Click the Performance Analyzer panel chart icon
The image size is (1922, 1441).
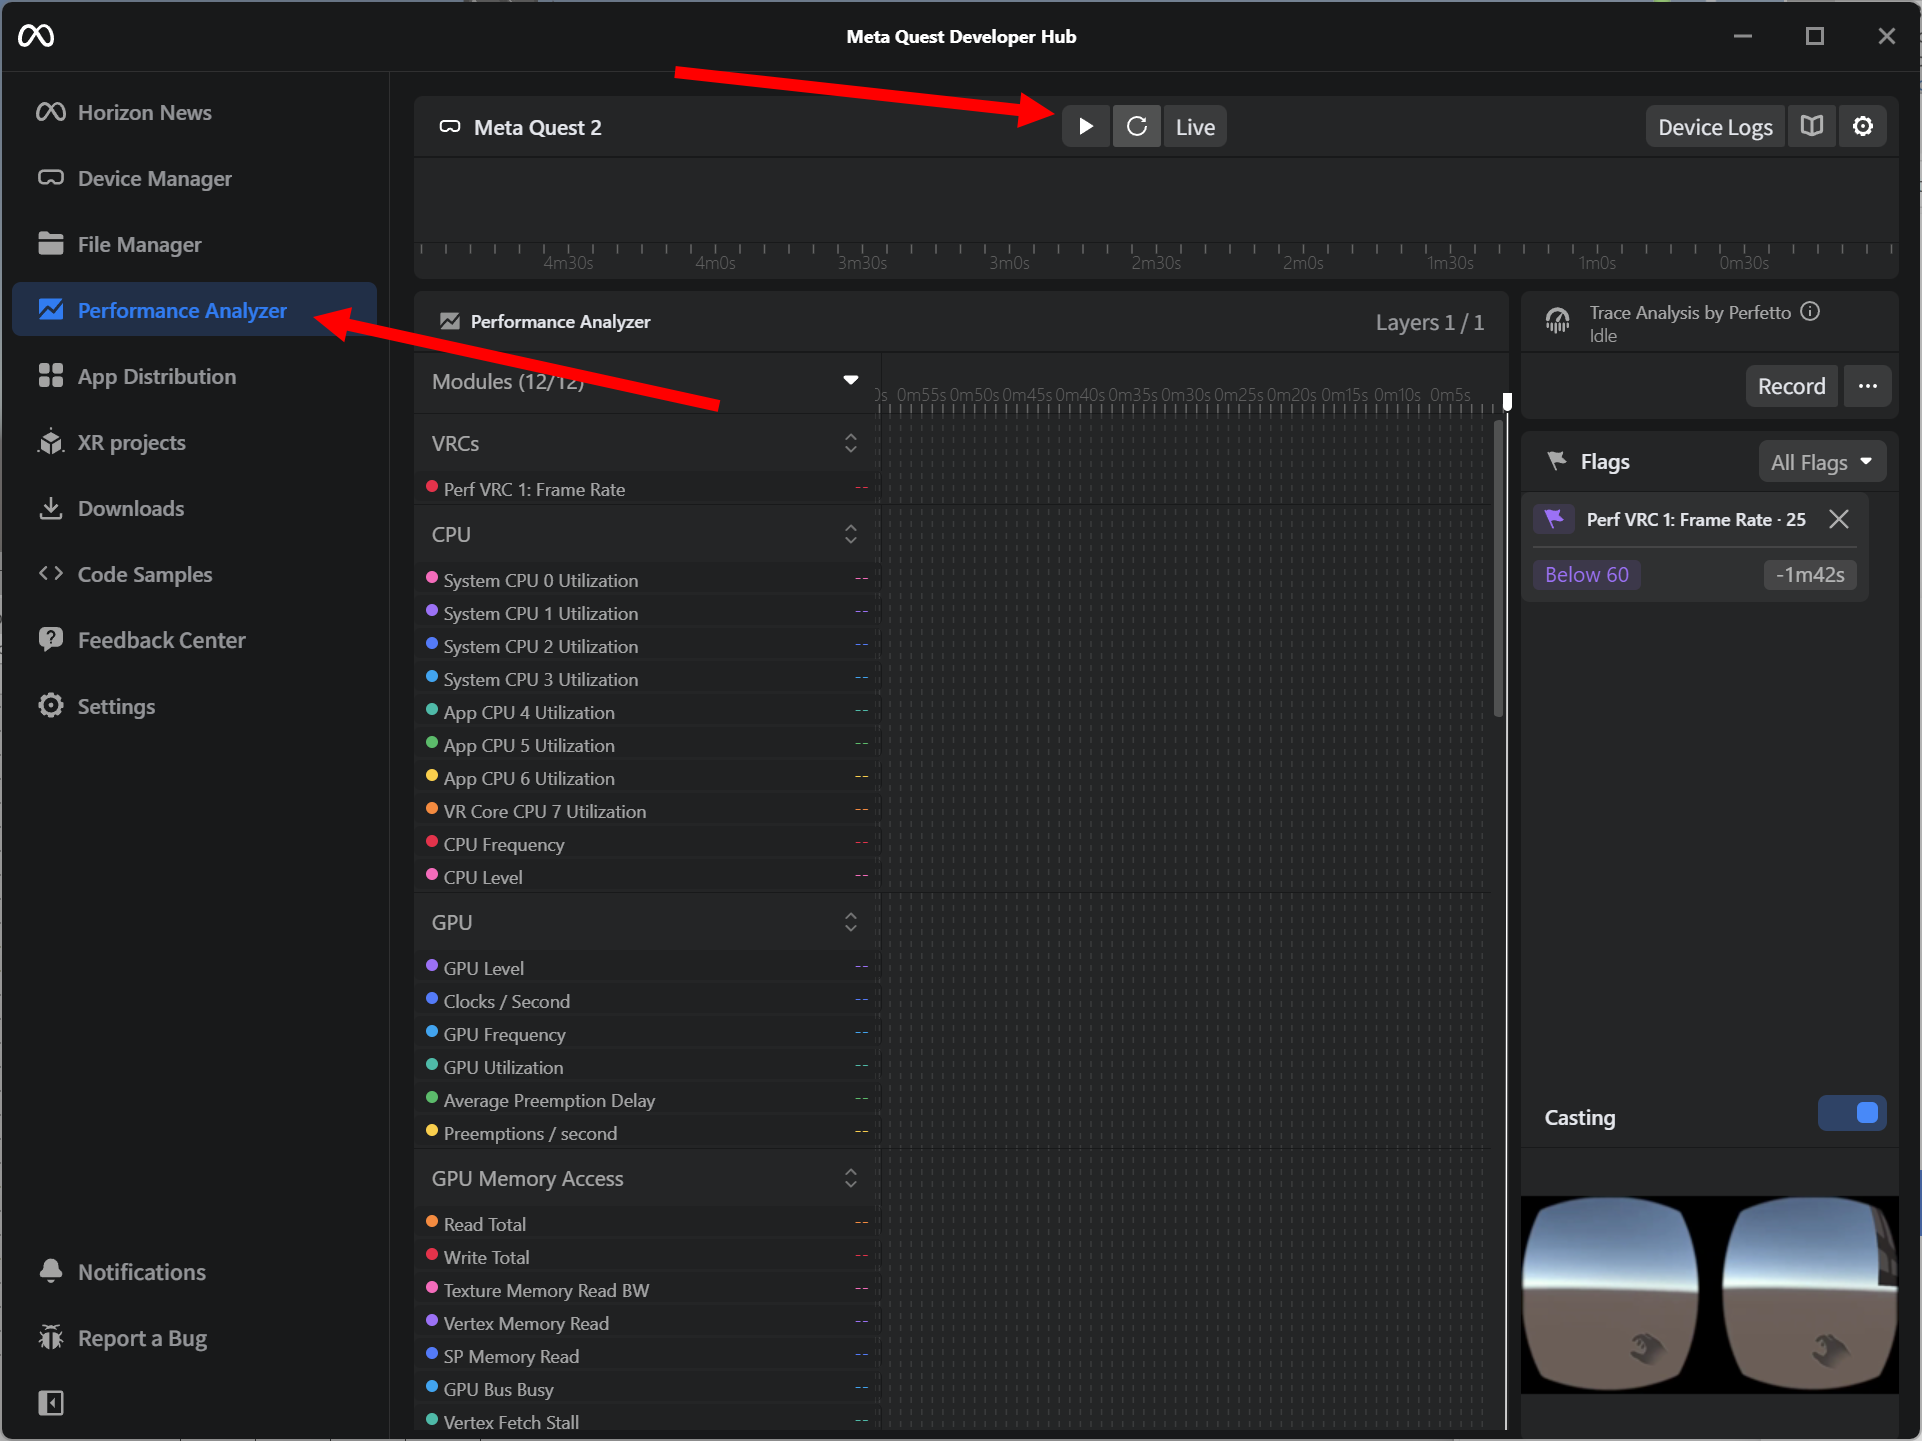tap(450, 321)
